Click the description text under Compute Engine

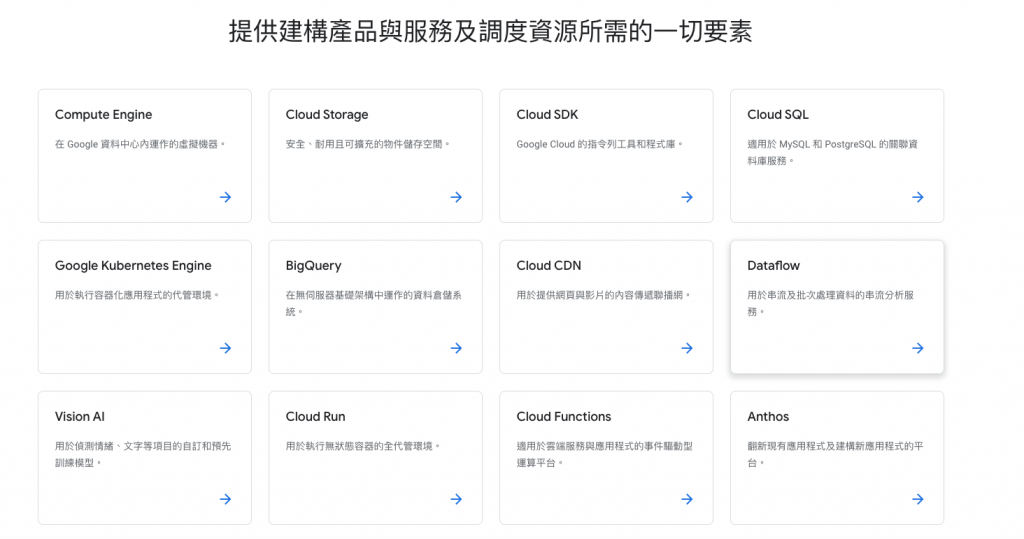pos(140,144)
